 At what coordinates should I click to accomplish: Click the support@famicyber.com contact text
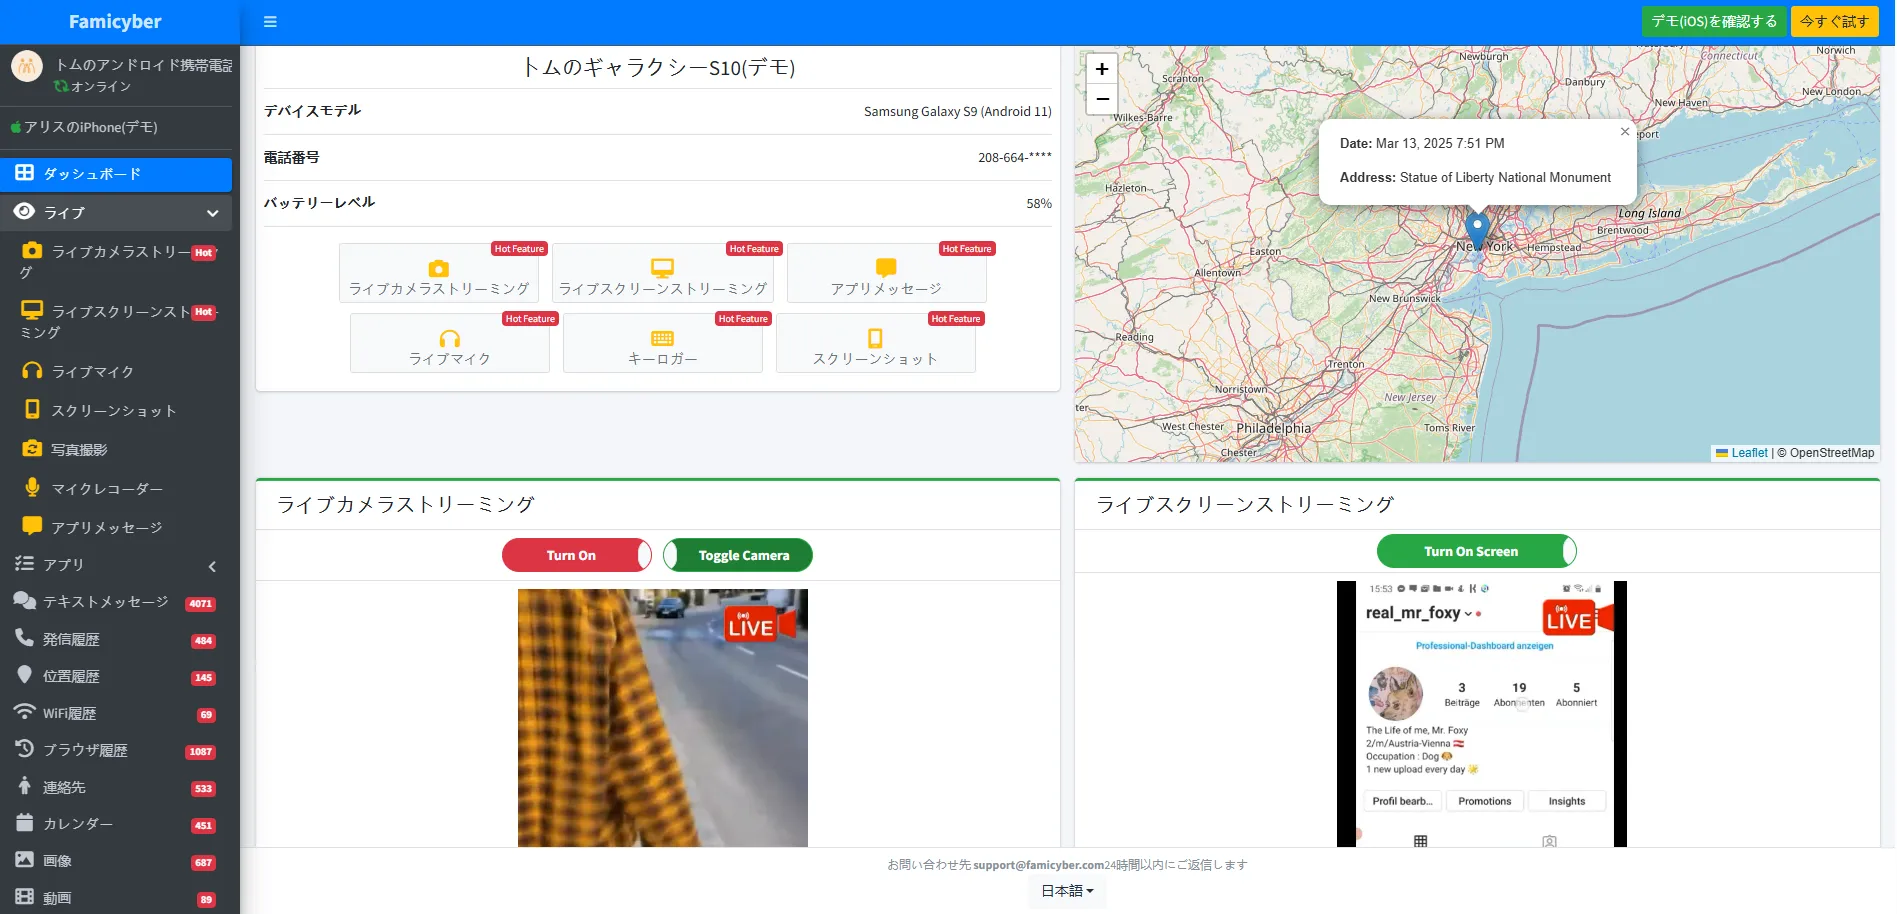(x=1038, y=865)
